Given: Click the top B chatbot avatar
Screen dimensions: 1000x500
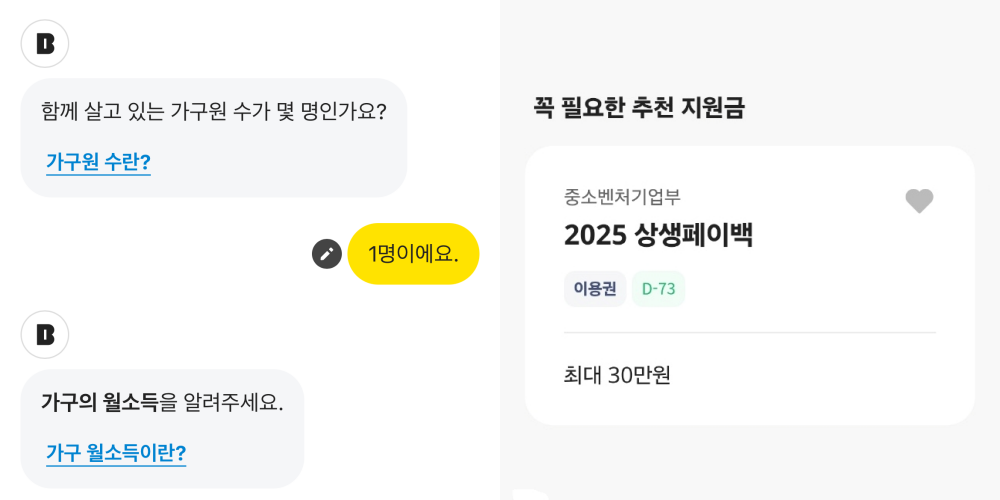Looking at the screenshot, I should pos(45,43).
